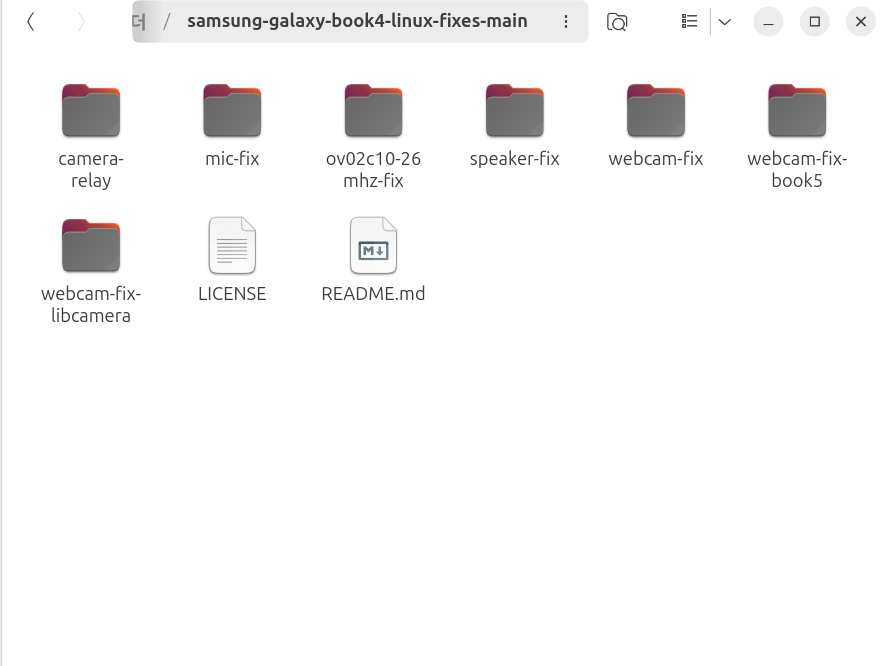Expand the view options dropdown arrow
The height and width of the screenshot is (666, 888).
click(x=724, y=22)
